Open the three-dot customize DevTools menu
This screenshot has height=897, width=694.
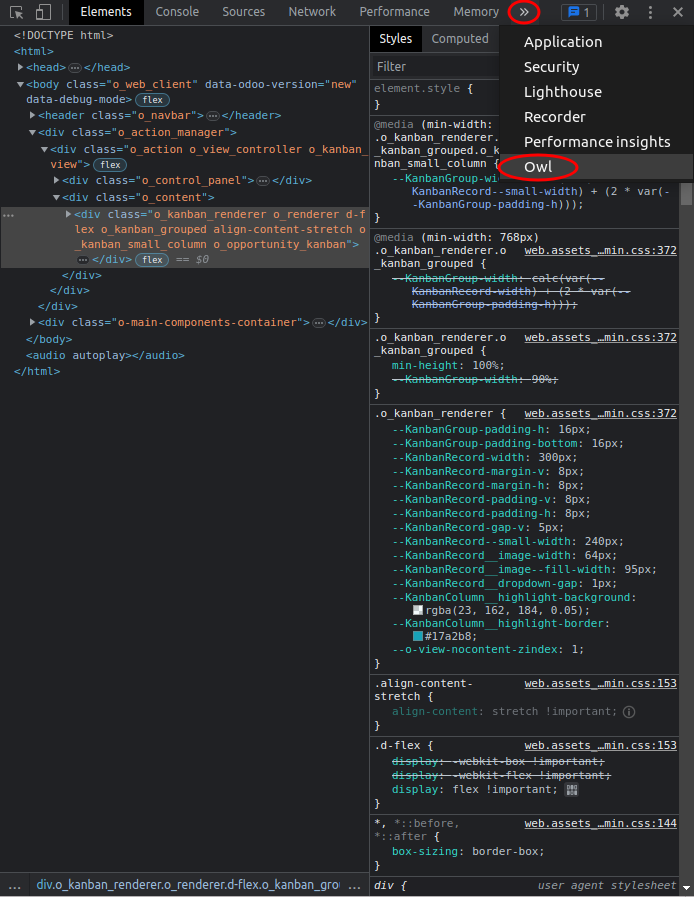pos(651,12)
